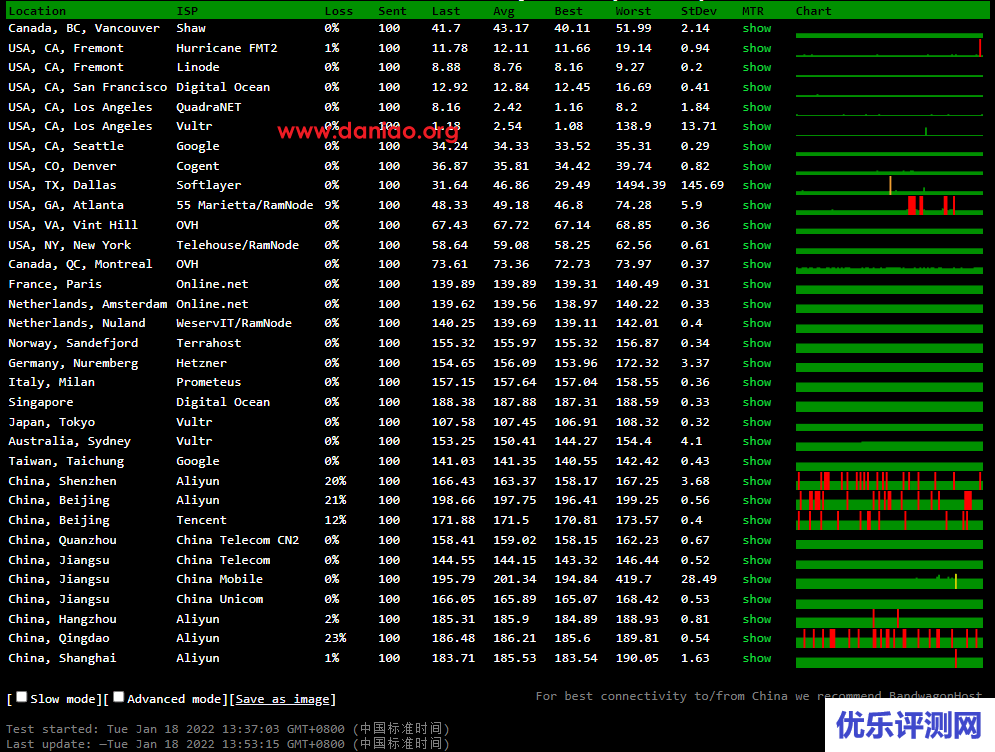Screen dimensions: 995x752
Task: Click the '55 Marietta/RamNode' ISP cell
Action: (244, 205)
